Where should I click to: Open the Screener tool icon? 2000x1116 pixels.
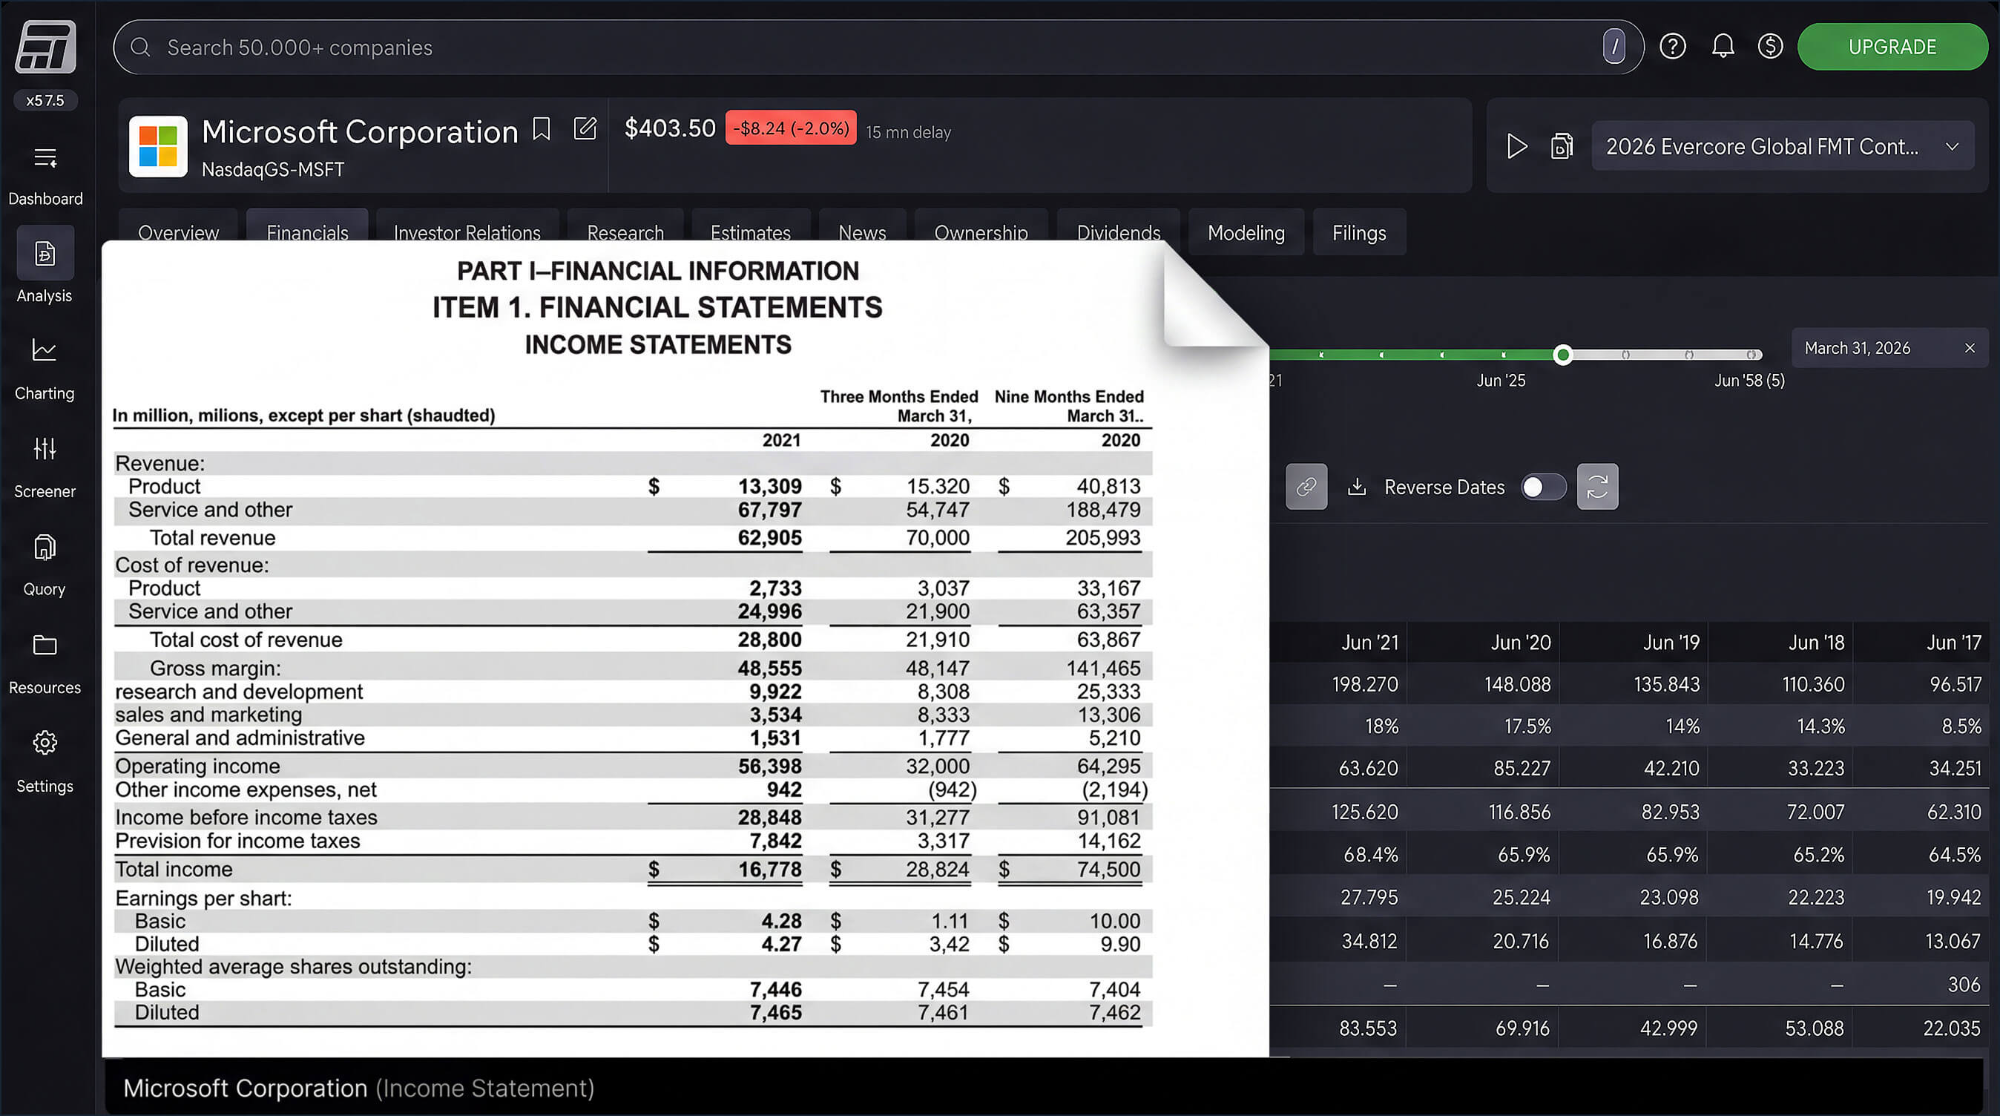(44, 449)
